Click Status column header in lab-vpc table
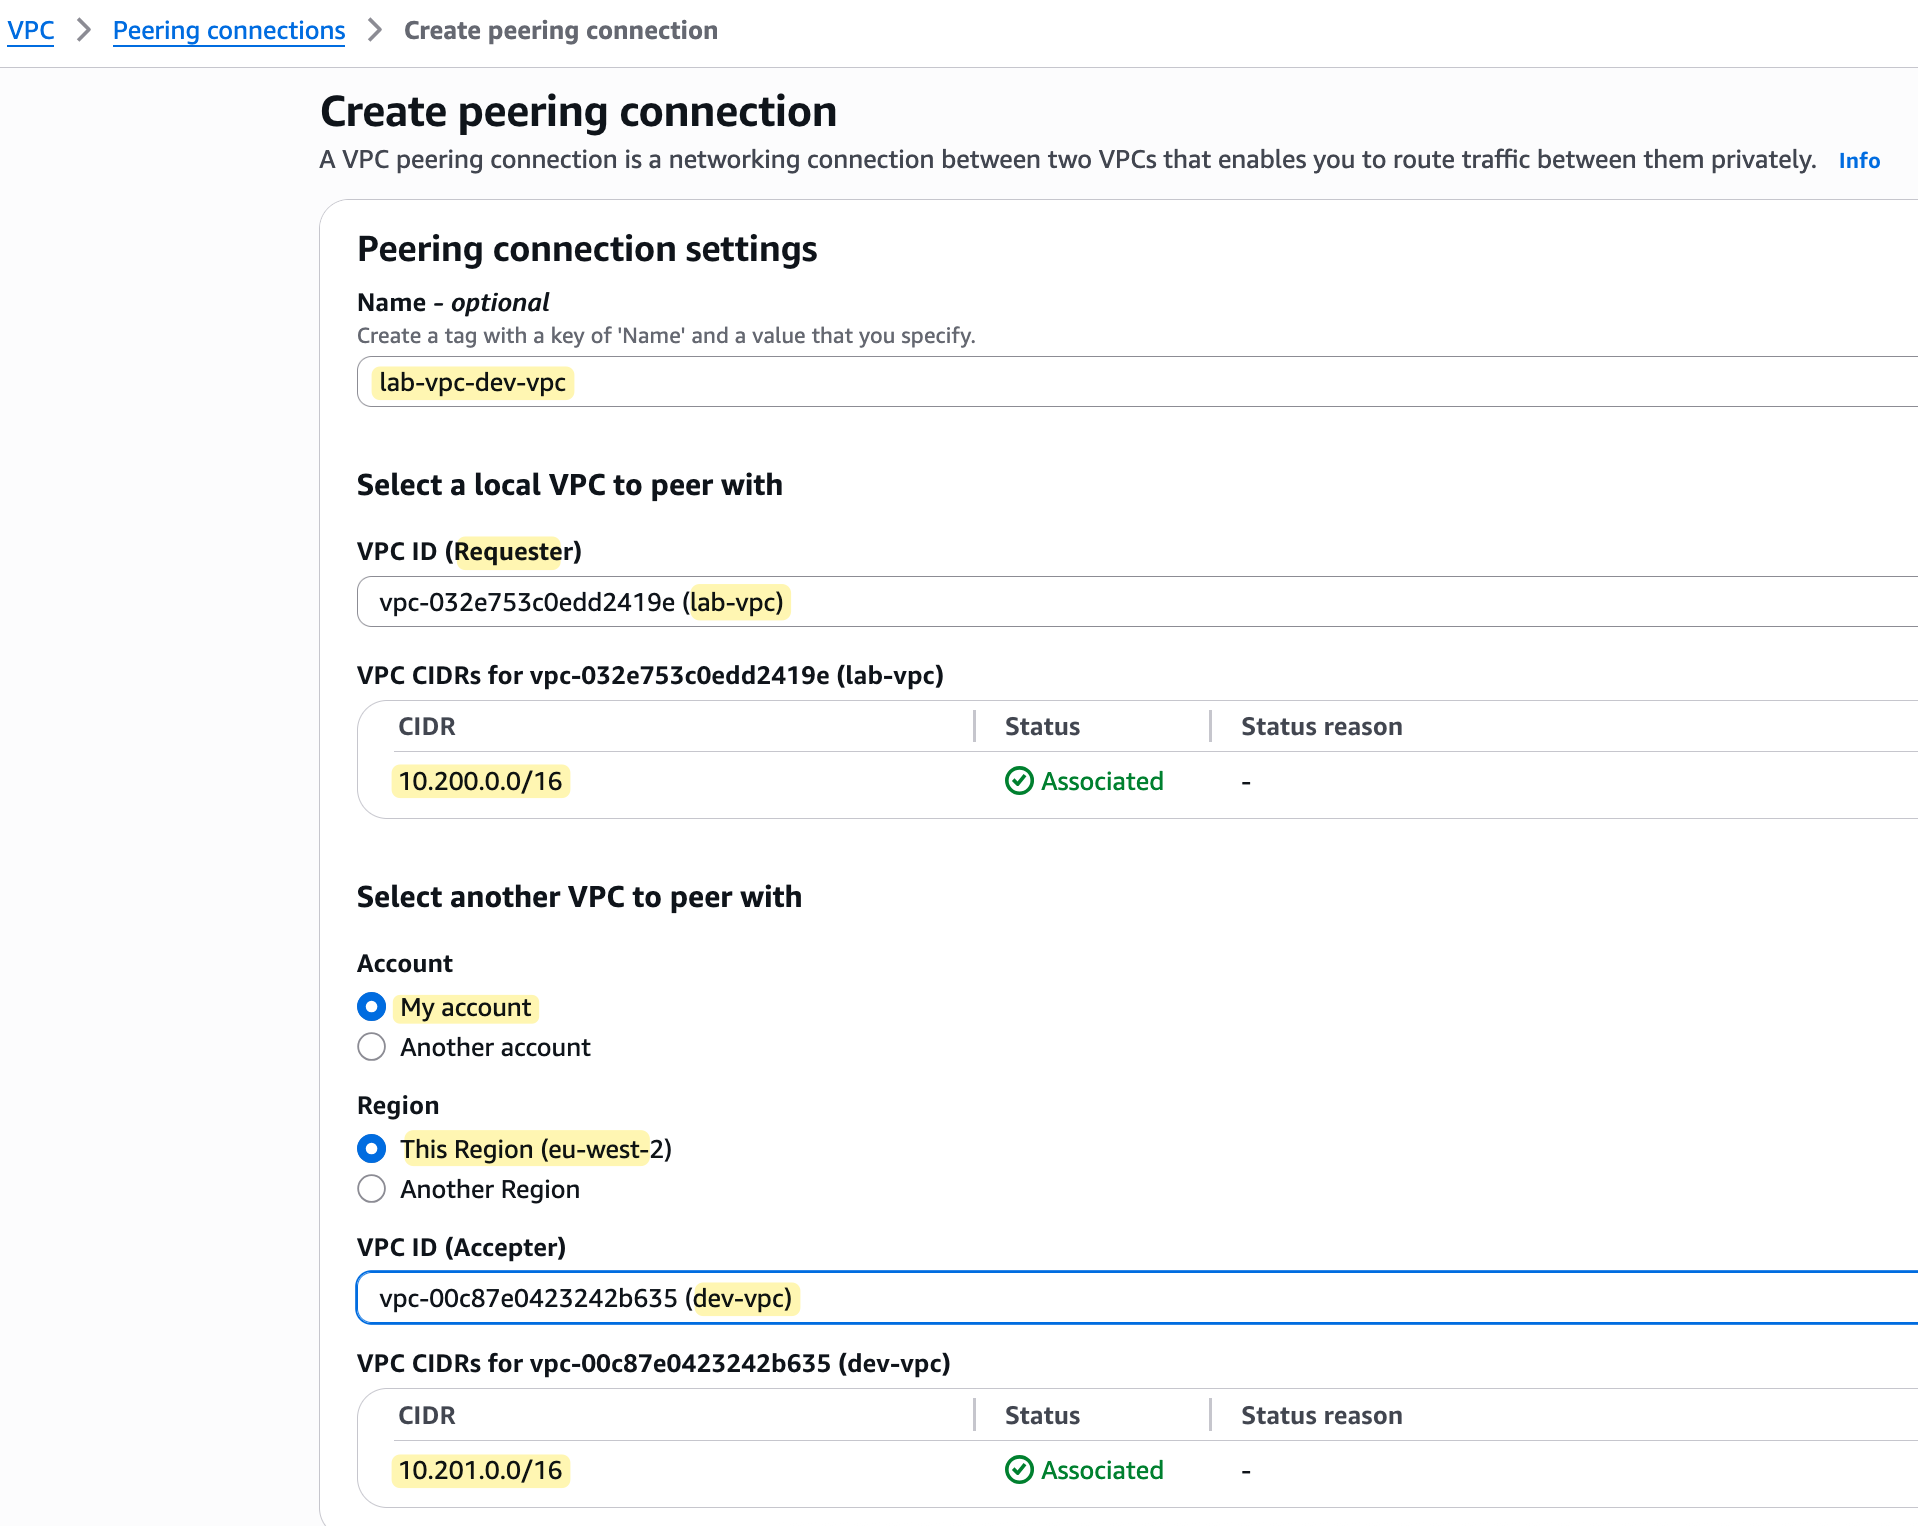Viewport: 1918px width, 1526px height. click(1042, 727)
